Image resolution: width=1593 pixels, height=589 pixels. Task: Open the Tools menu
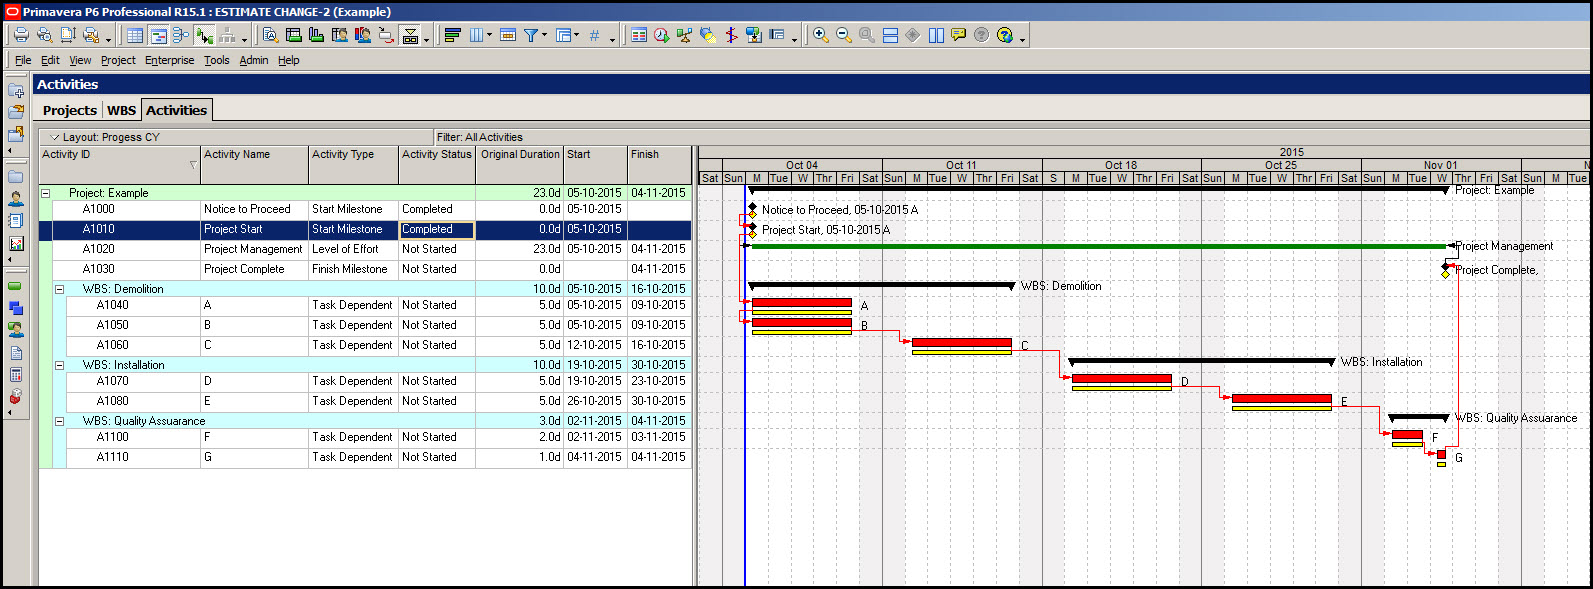pos(217,60)
